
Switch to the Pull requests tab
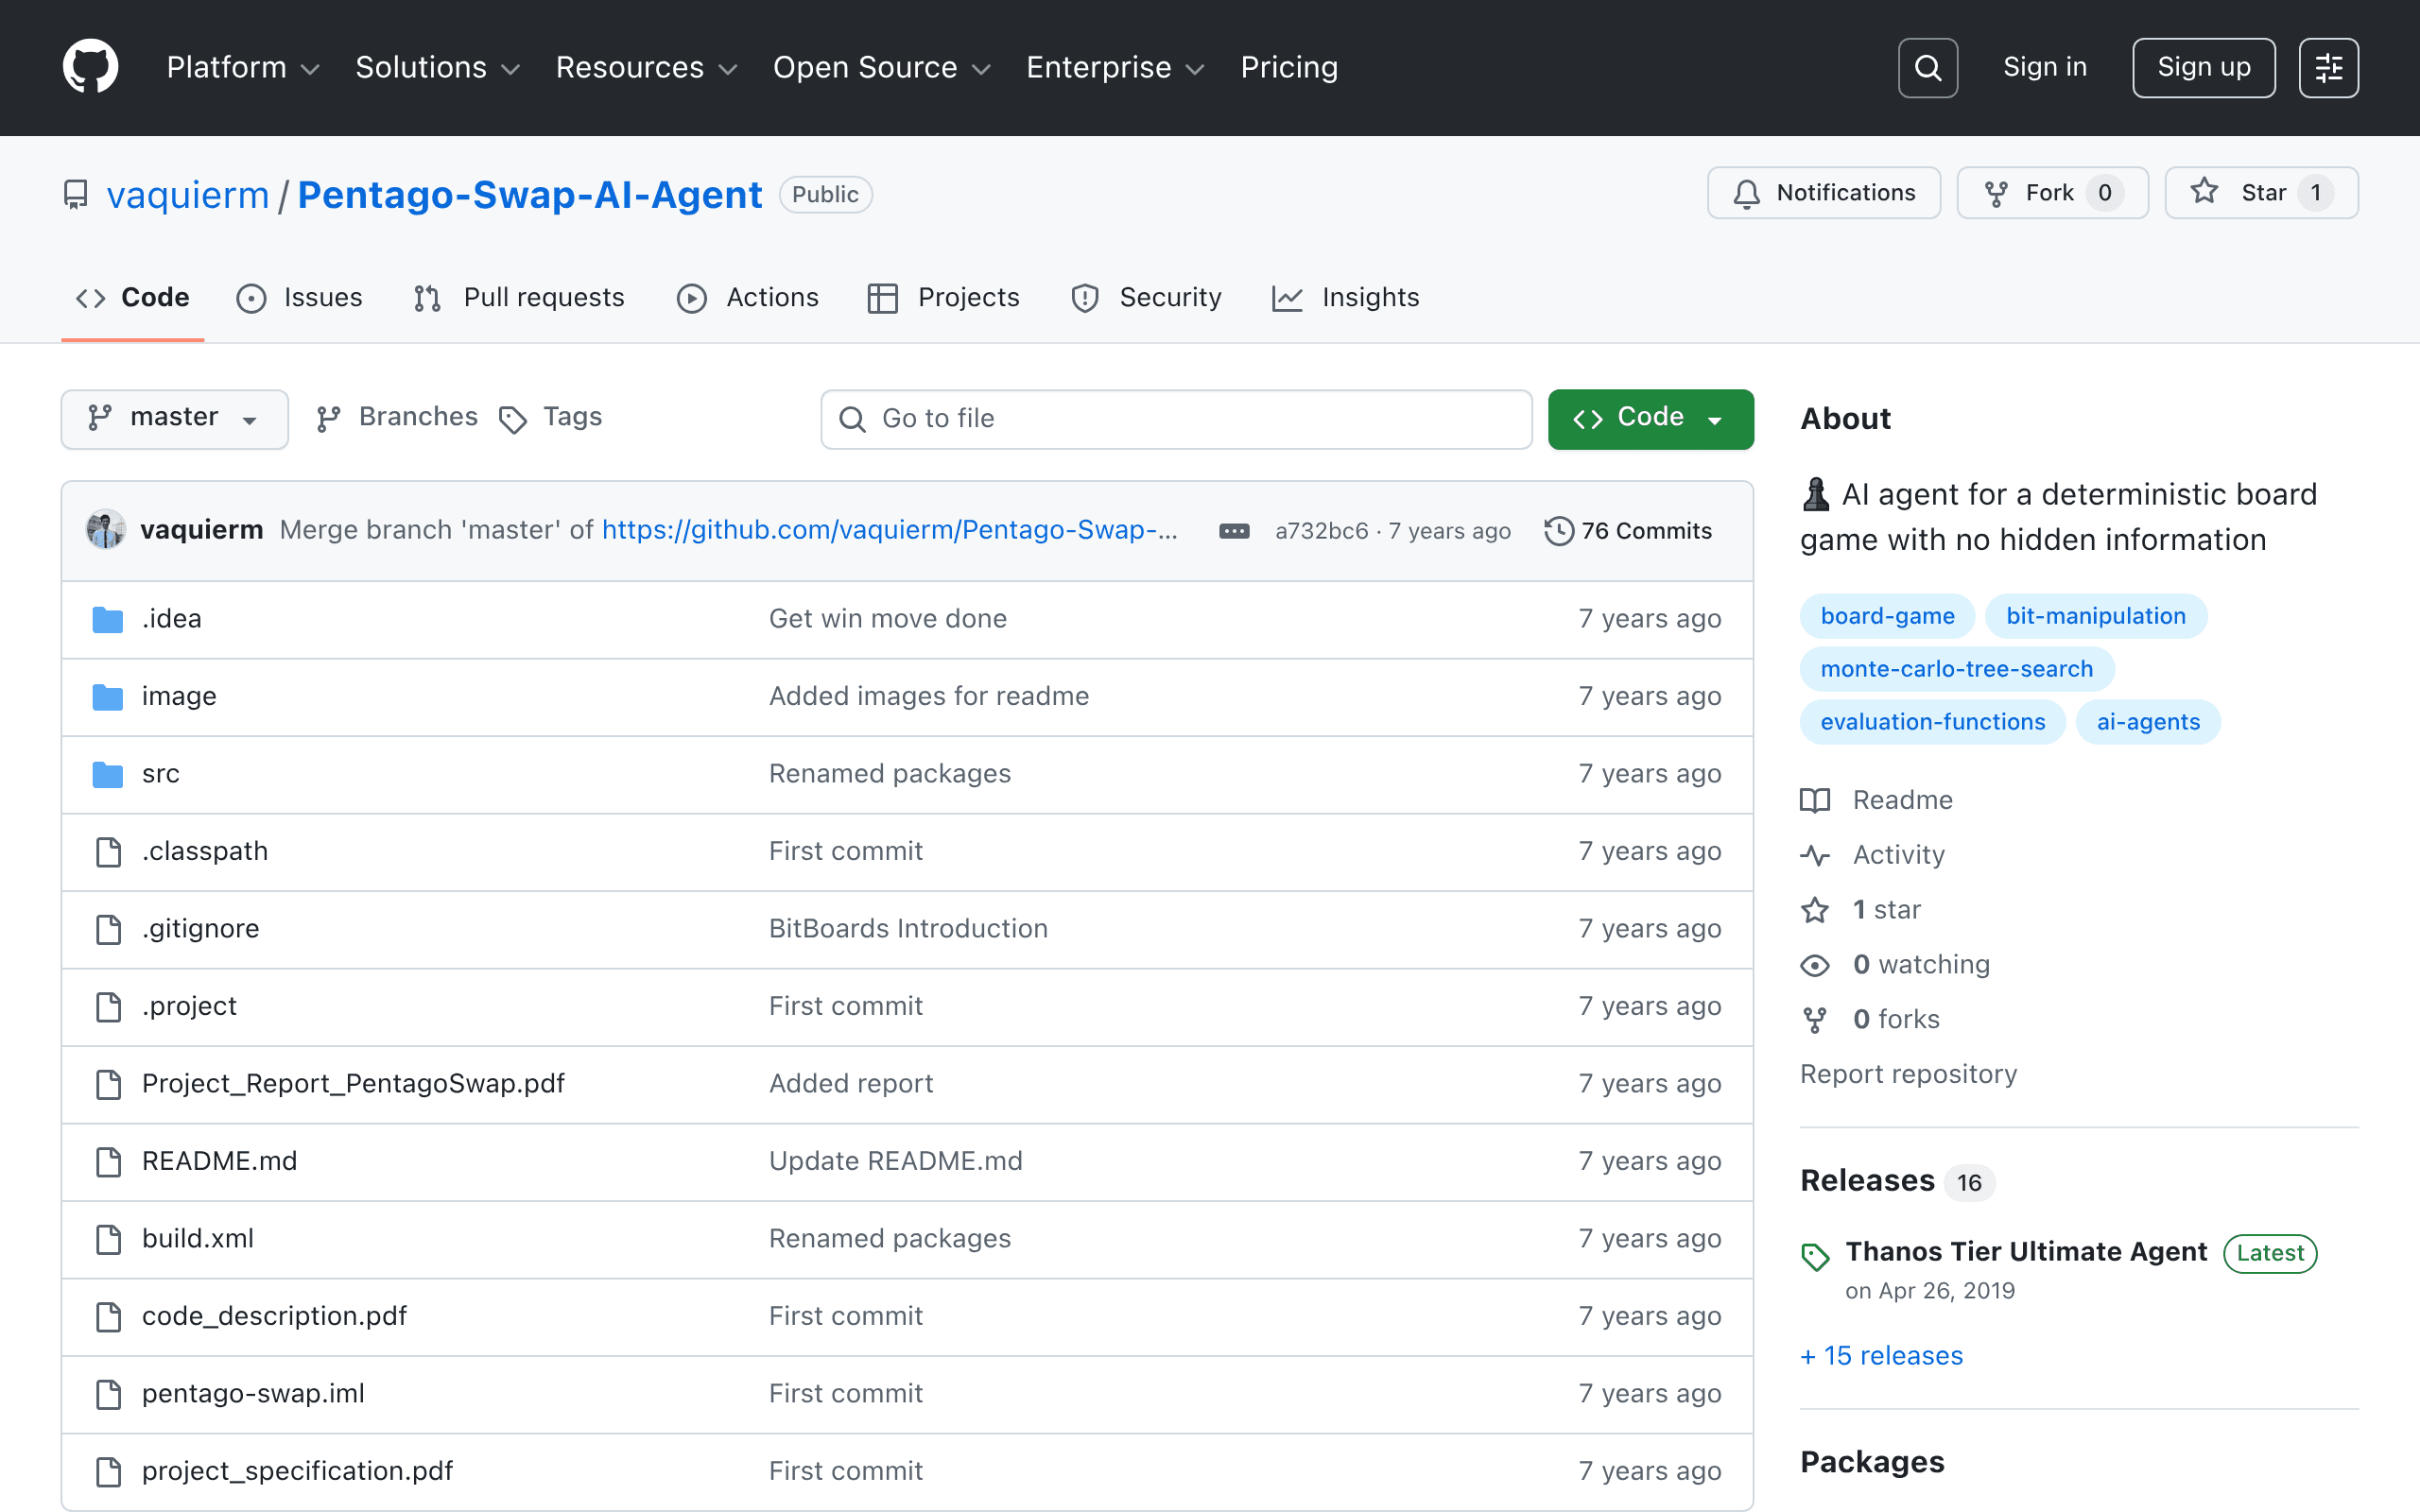tap(519, 298)
